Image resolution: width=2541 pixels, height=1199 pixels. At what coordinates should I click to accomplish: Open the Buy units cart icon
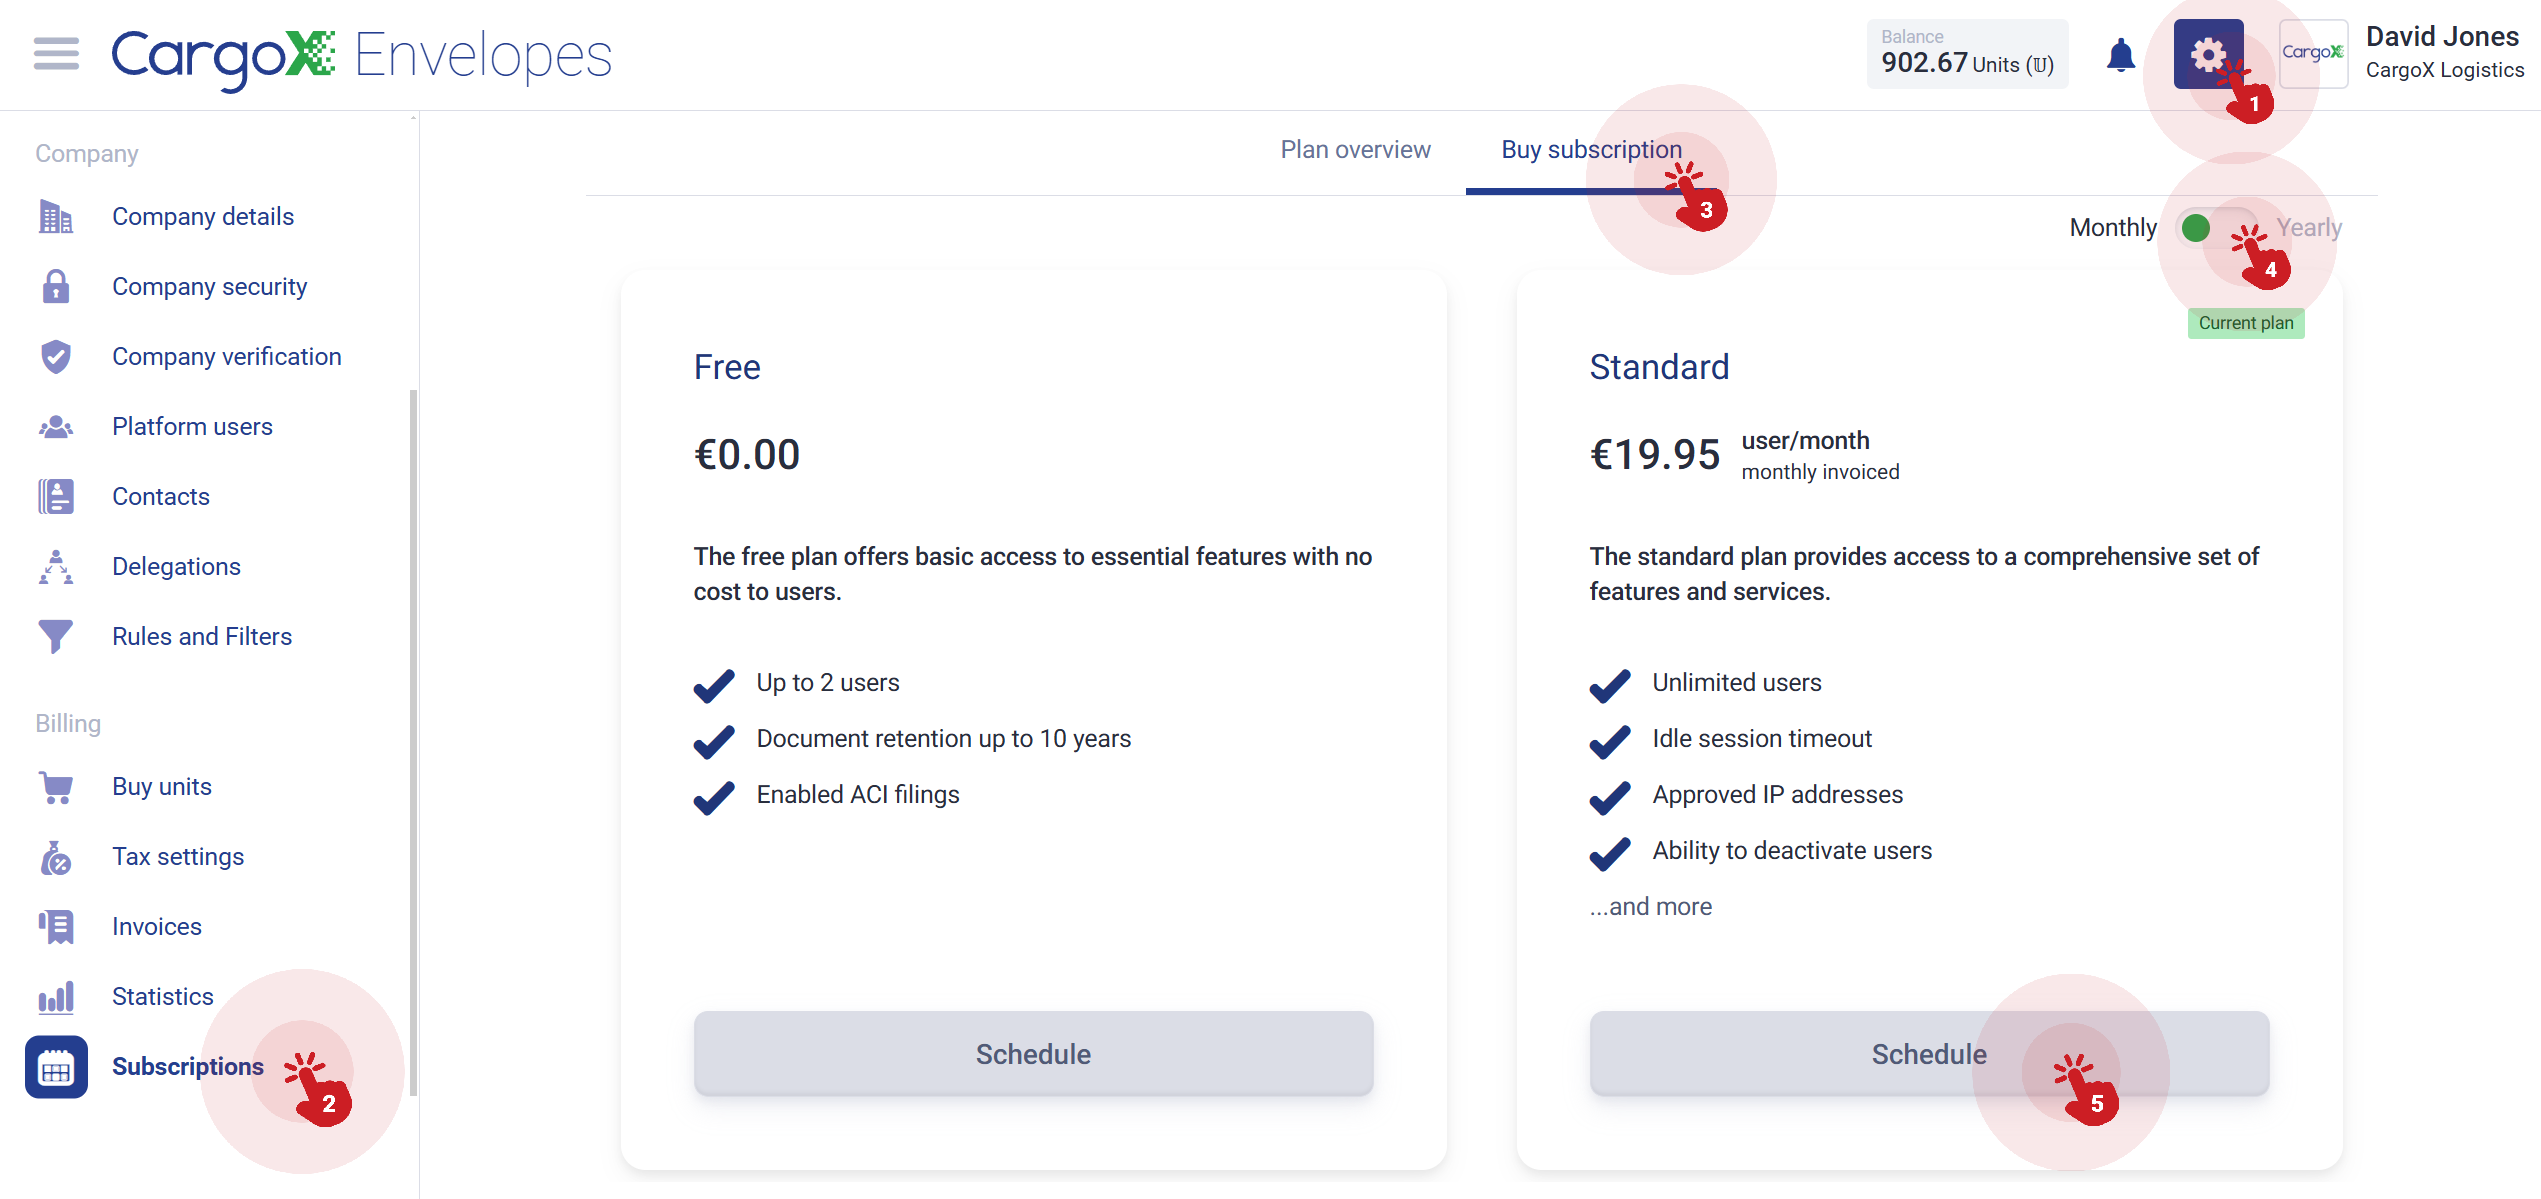coord(56,787)
